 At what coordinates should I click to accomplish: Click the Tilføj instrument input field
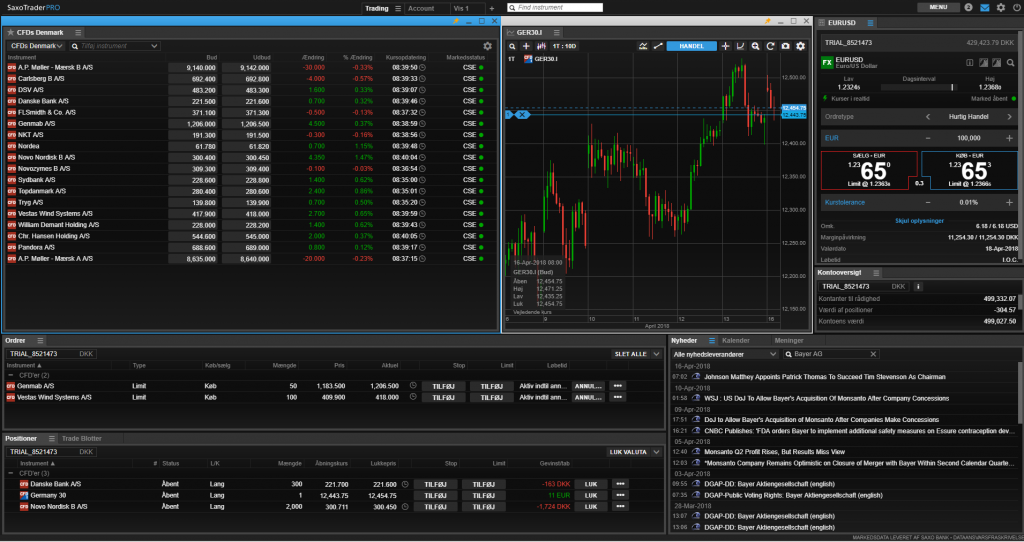tap(115, 46)
